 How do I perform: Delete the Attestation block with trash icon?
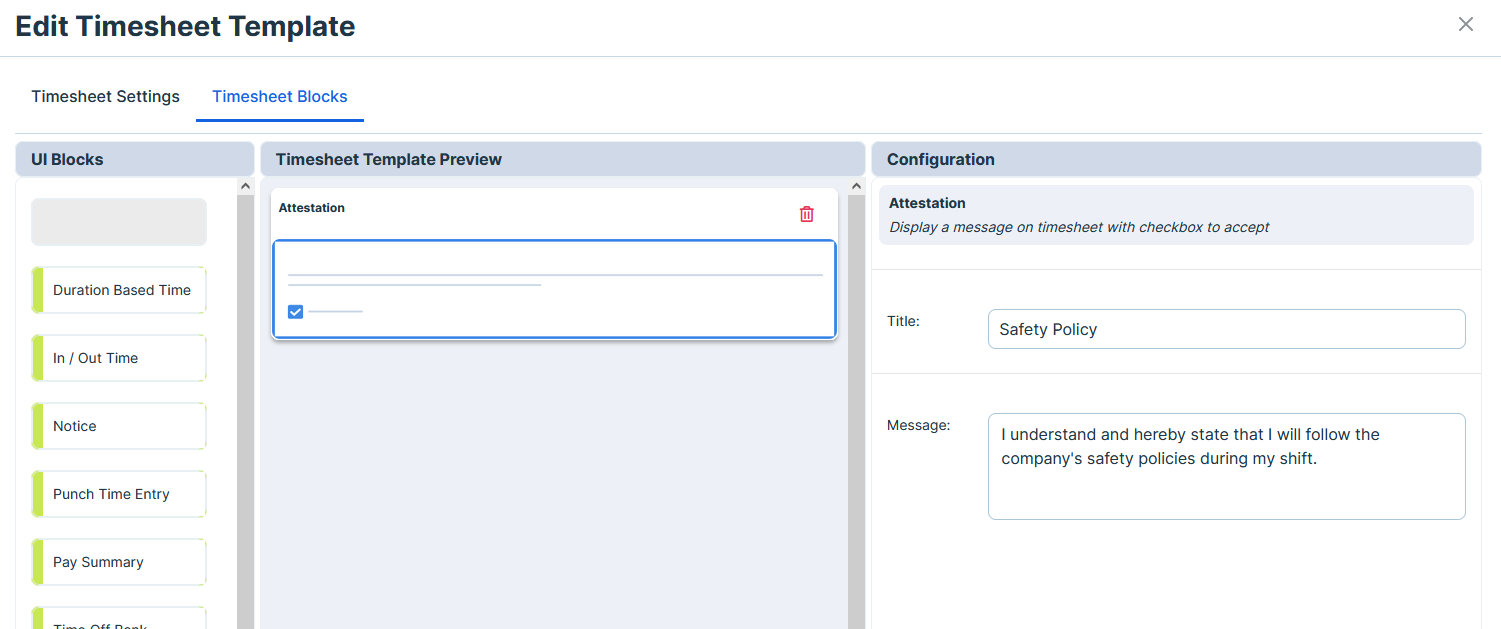point(807,214)
